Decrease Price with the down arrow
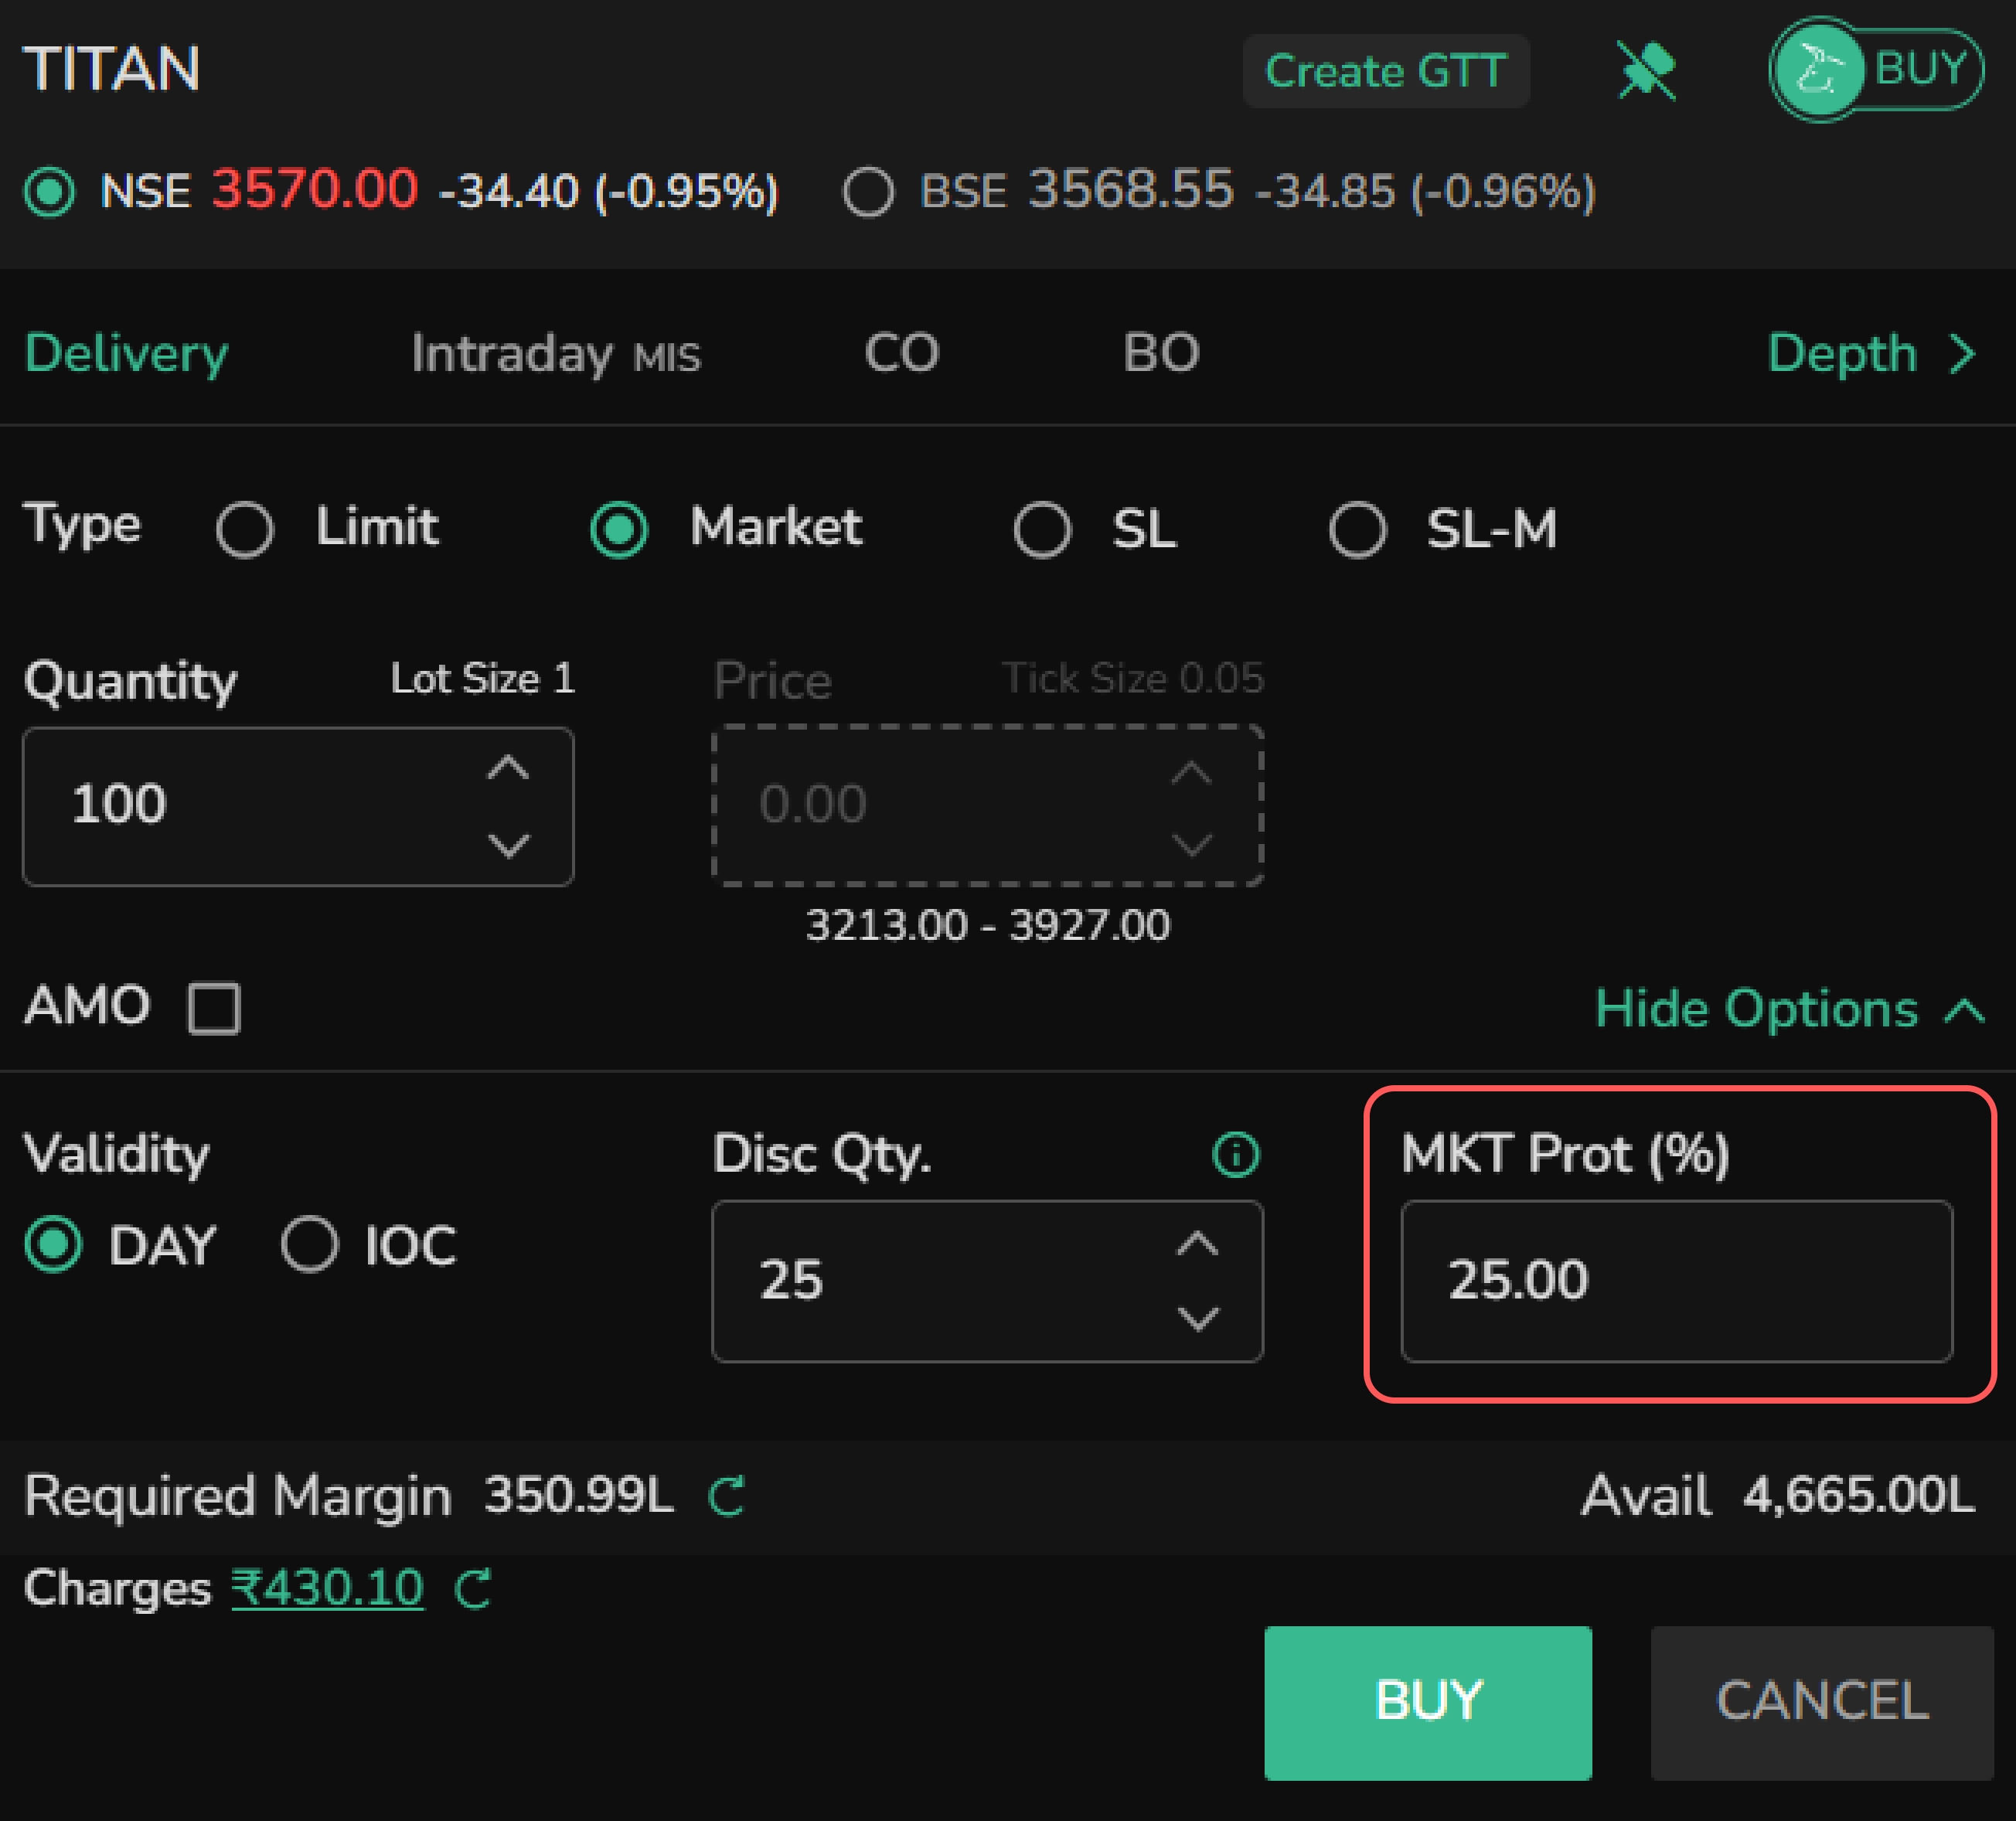Screen dimensions: 2016x1821 click(1191, 845)
